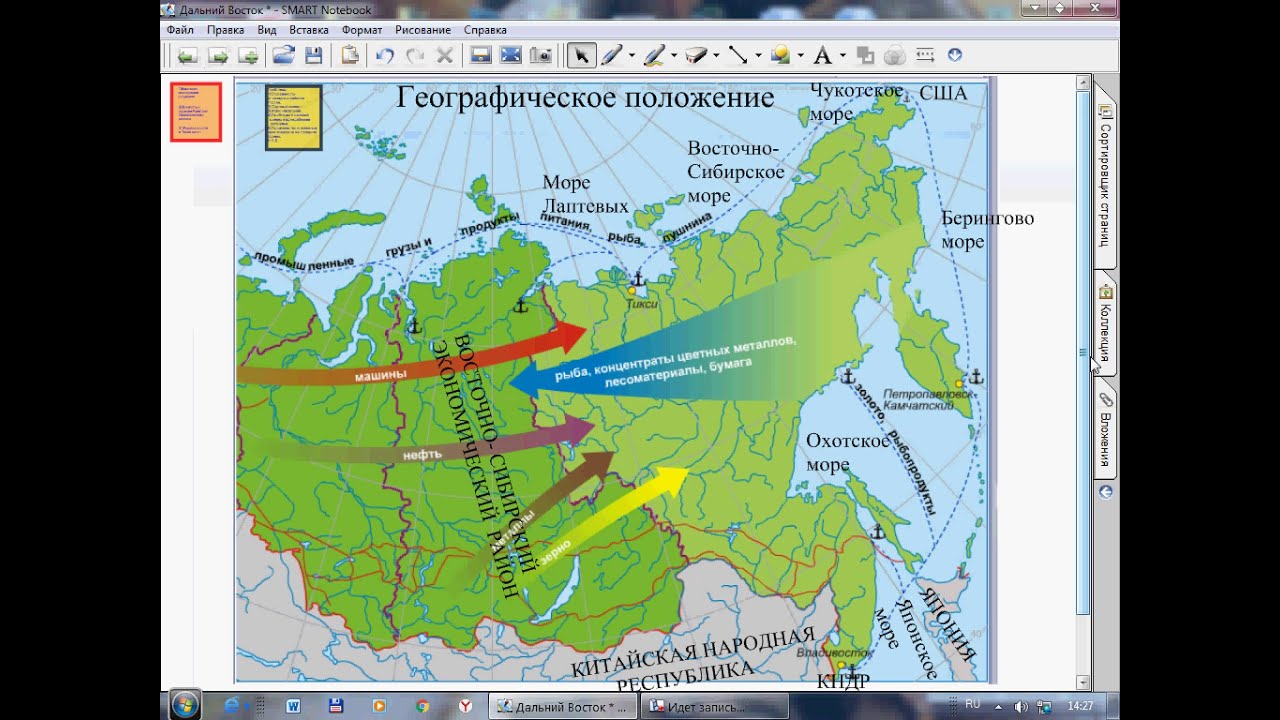Open the transparency settings icon
The image size is (1280, 720).
pyautogui.click(x=895, y=56)
